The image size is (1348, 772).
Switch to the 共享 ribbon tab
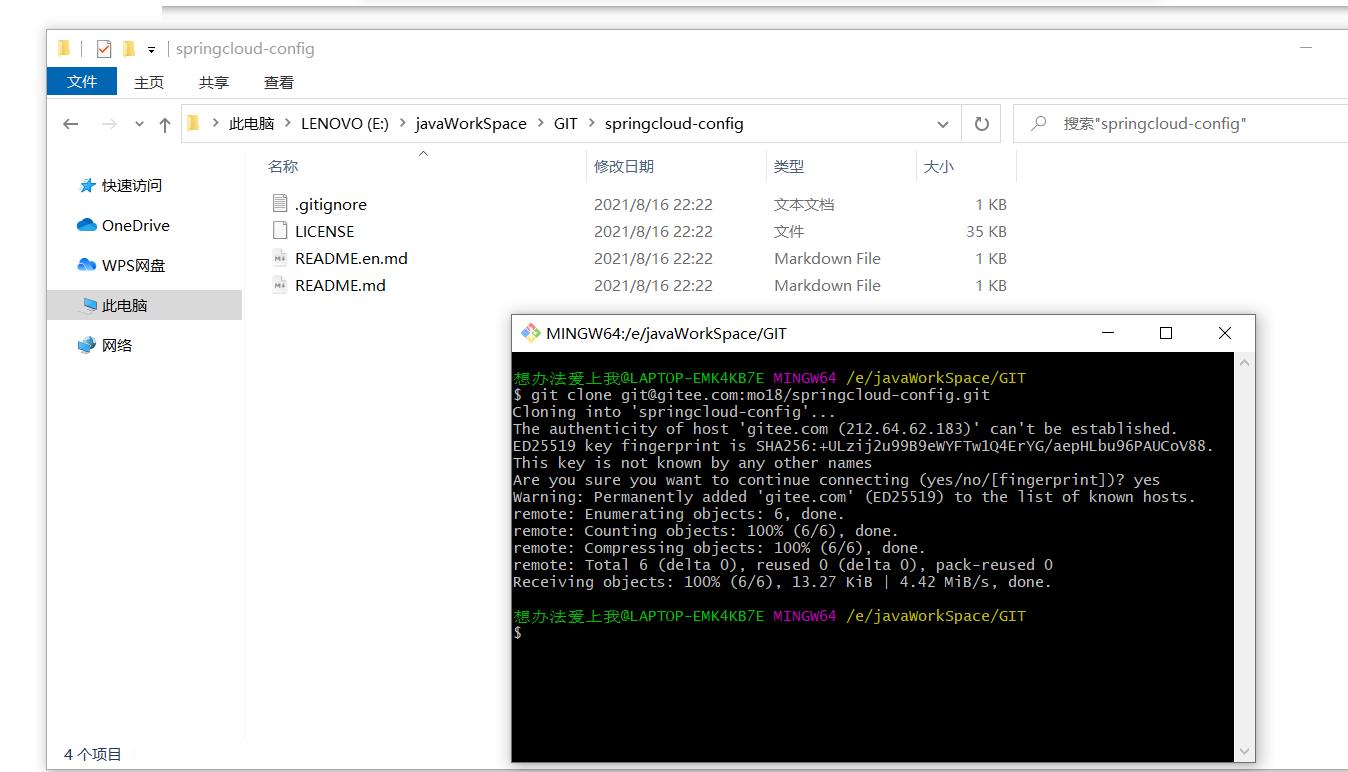click(214, 83)
